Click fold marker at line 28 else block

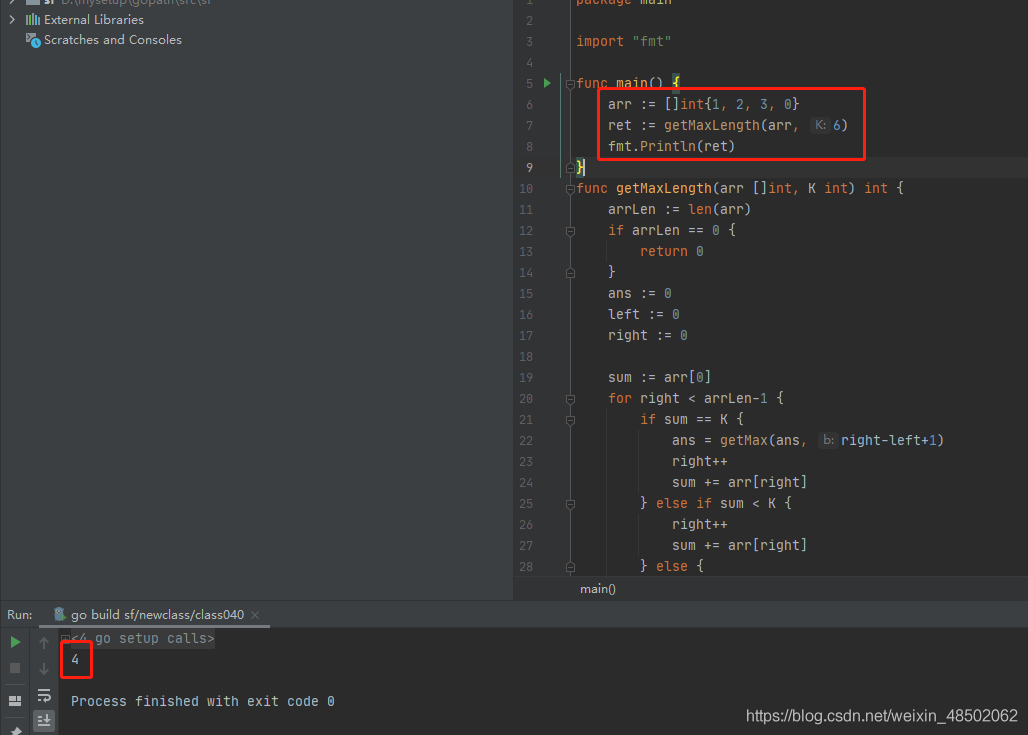point(570,567)
